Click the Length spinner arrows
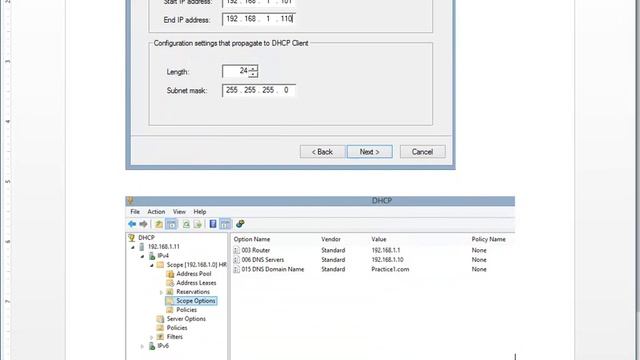This screenshot has height=360, width=640. point(253,71)
